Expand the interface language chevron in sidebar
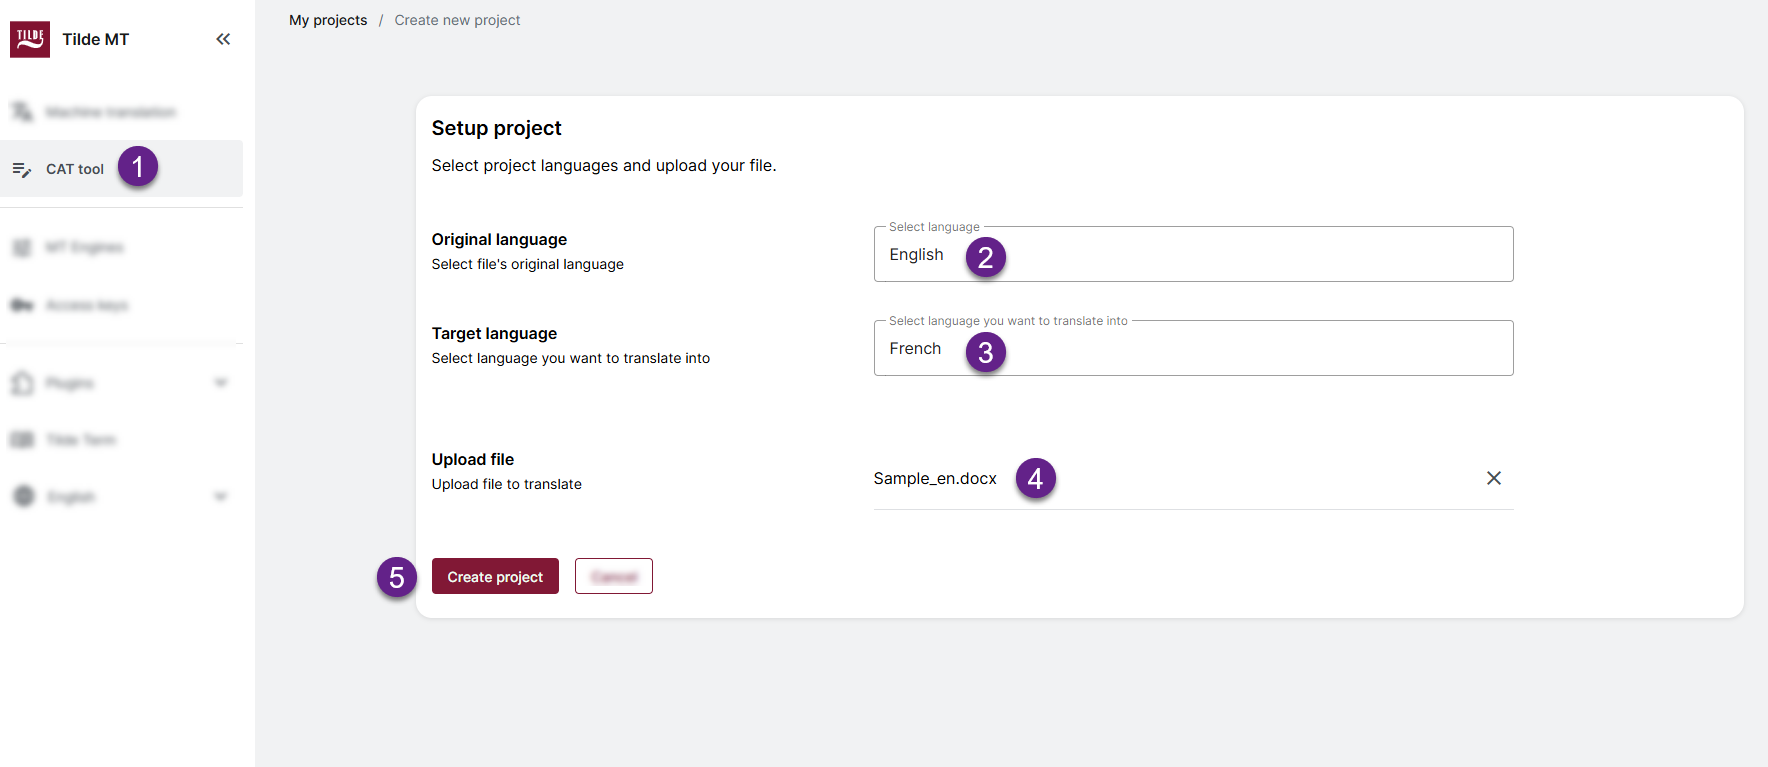This screenshot has width=1768, height=767. coord(221,497)
